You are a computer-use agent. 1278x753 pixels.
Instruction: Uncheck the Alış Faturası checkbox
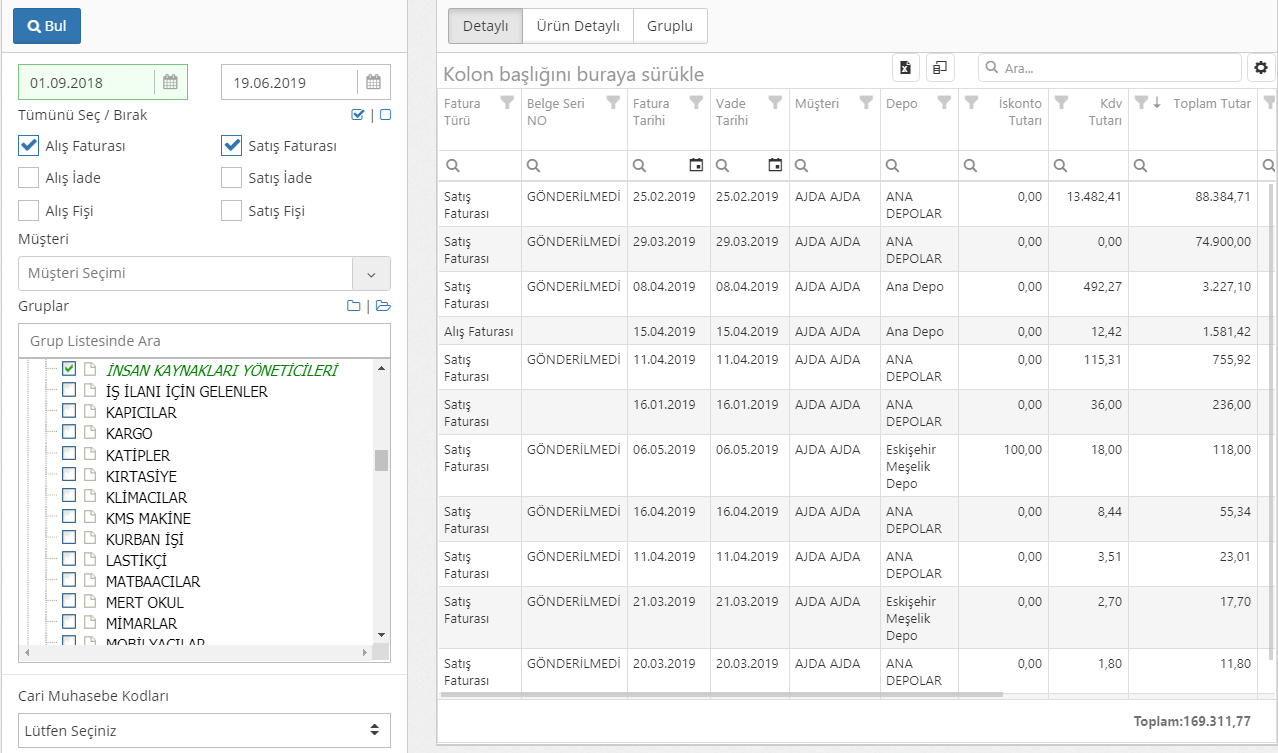tap(29, 146)
